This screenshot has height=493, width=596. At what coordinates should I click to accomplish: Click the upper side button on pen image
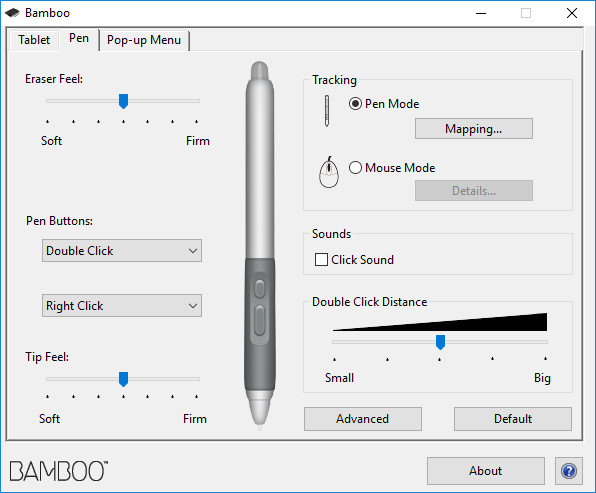[260, 289]
